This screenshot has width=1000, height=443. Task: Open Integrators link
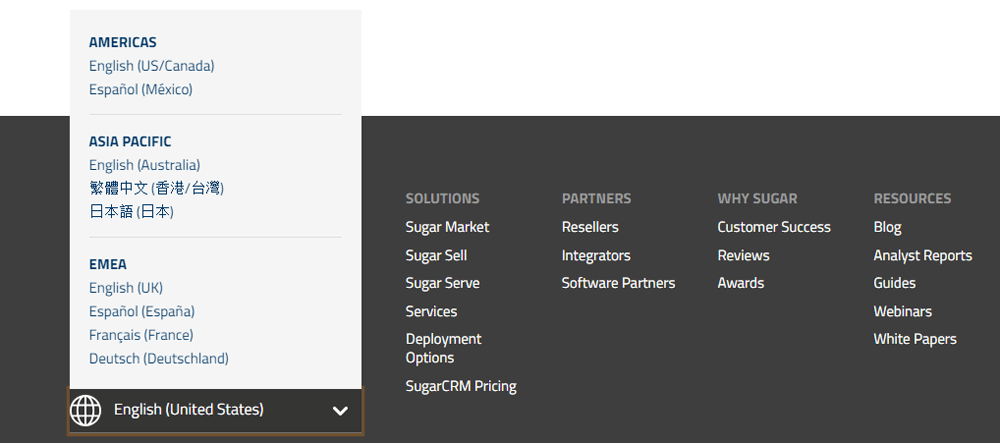click(x=596, y=256)
